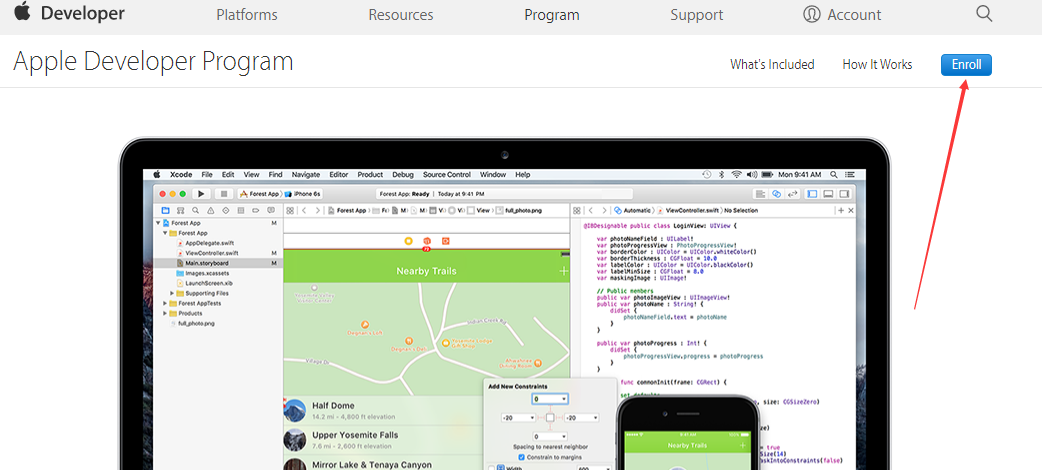Screen dimensions: 1042x470
Task: Click the assistant editor linked-rings icon
Action: click(777, 193)
